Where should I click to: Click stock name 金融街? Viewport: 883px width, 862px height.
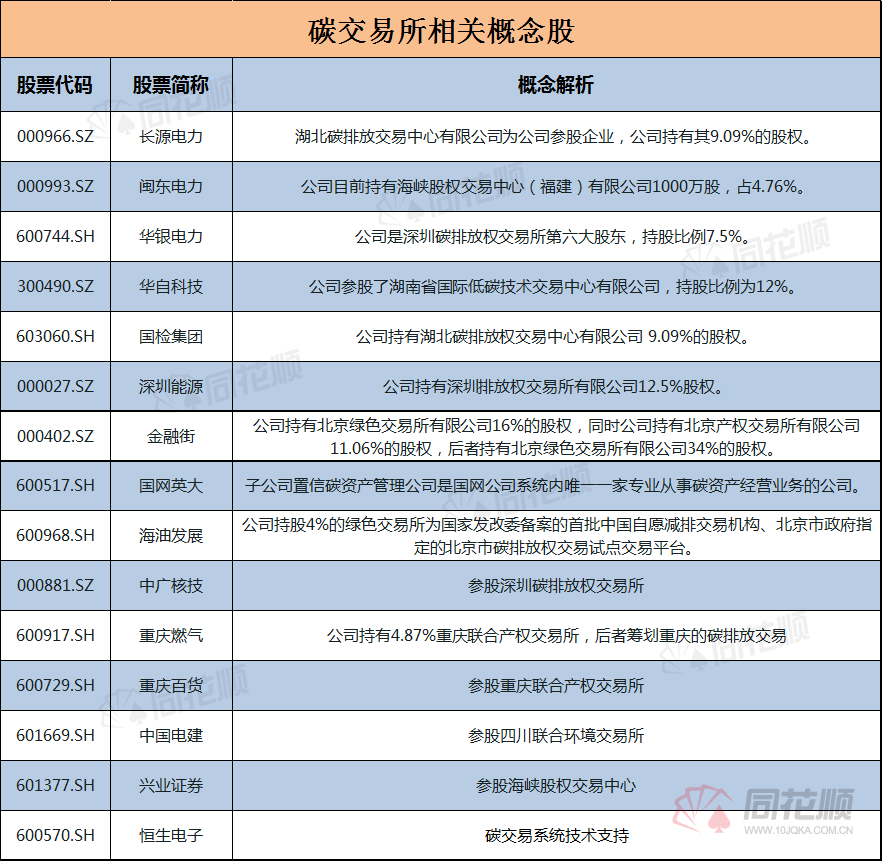tap(171, 436)
